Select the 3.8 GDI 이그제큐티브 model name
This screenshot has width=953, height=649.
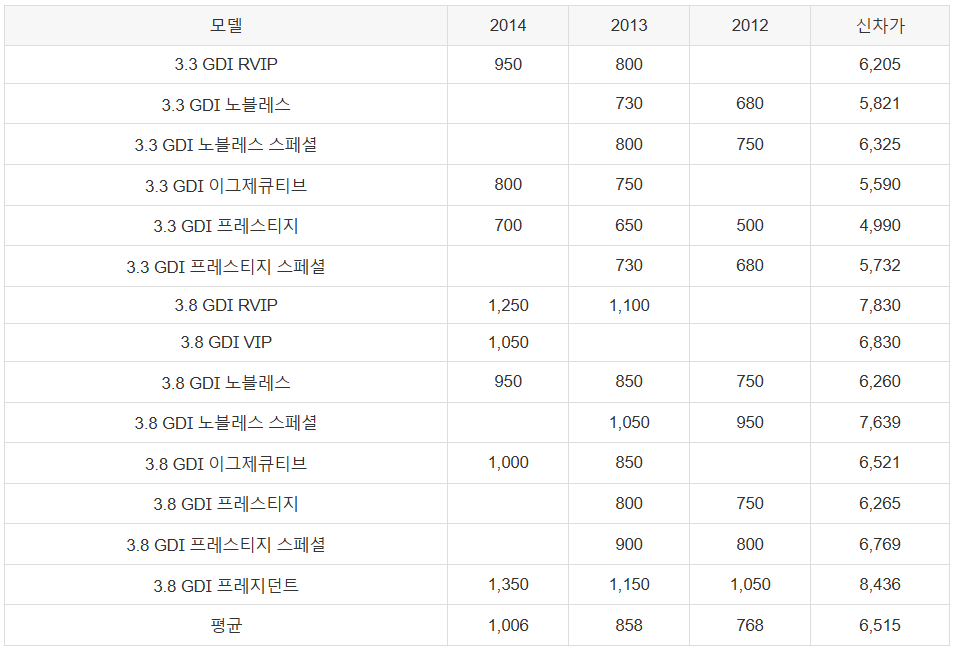[225, 464]
